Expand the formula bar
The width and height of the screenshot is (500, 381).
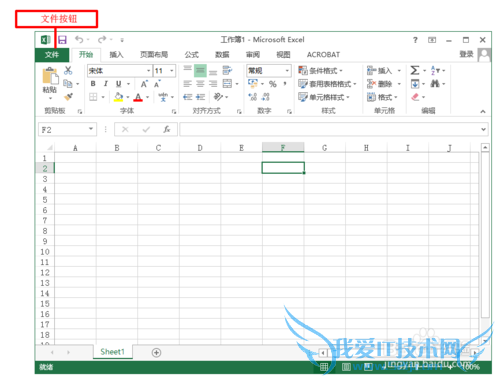(483, 129)
